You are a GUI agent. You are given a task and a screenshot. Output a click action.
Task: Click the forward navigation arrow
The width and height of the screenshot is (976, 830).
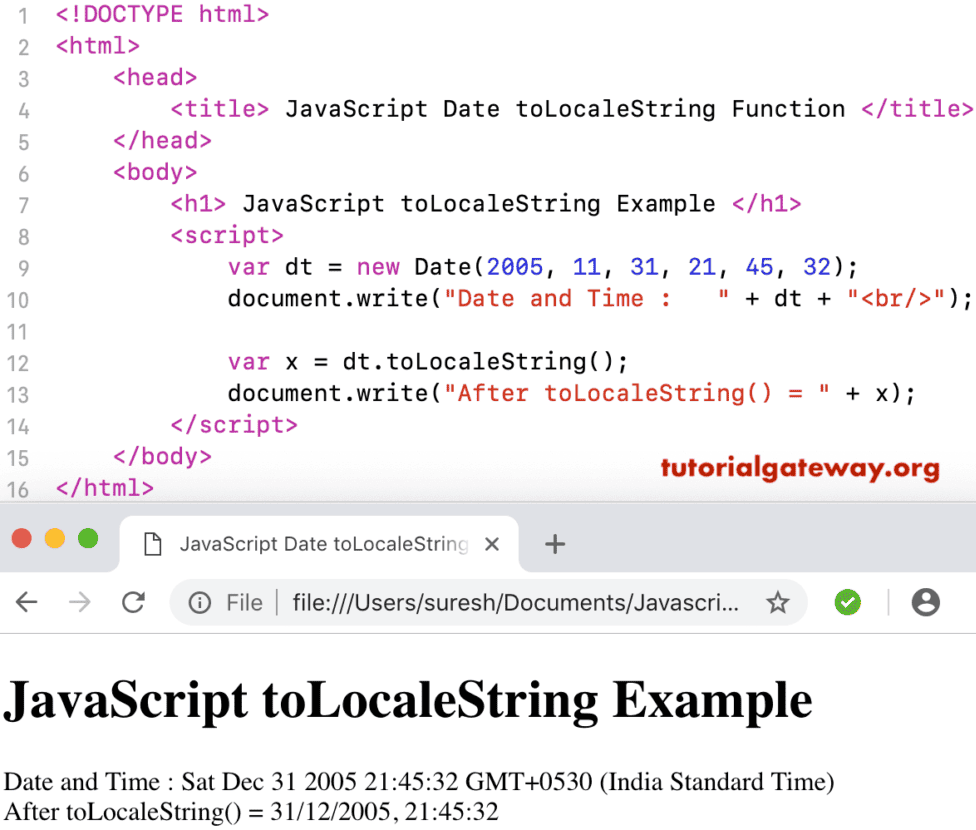tap(80, 602)
